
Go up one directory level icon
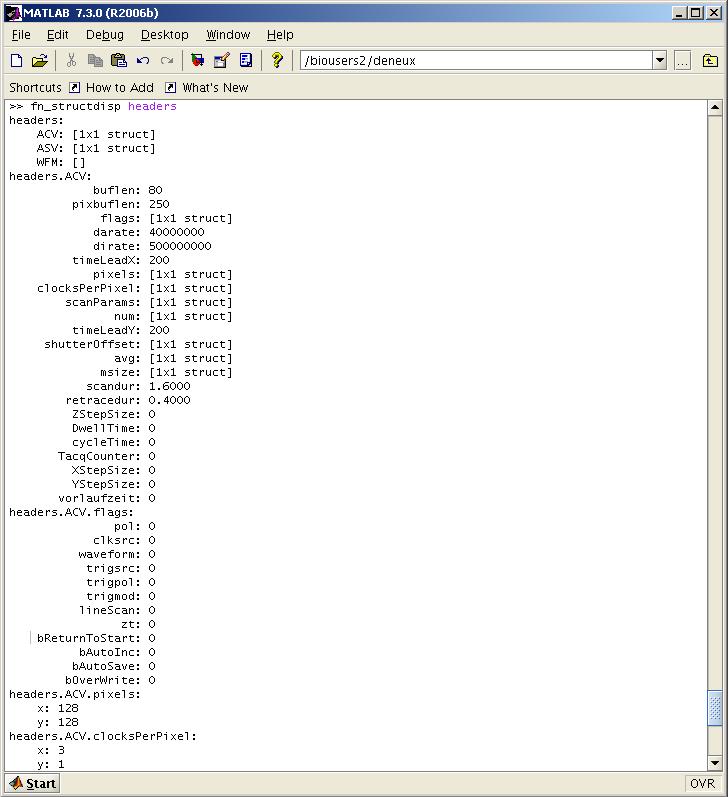click(x=710, y=60)
